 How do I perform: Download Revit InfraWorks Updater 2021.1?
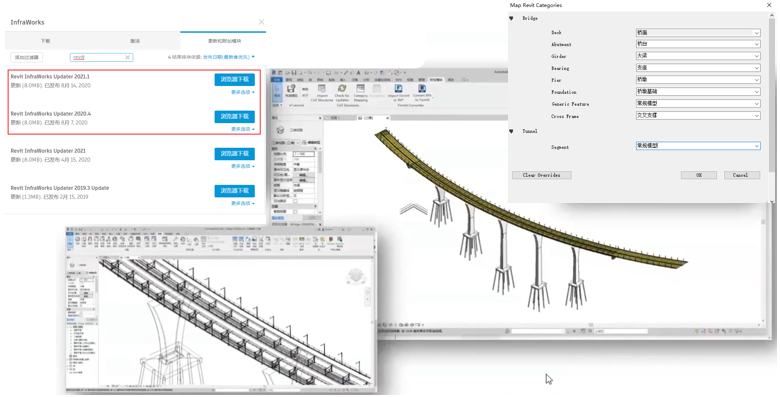pos(234,80)
